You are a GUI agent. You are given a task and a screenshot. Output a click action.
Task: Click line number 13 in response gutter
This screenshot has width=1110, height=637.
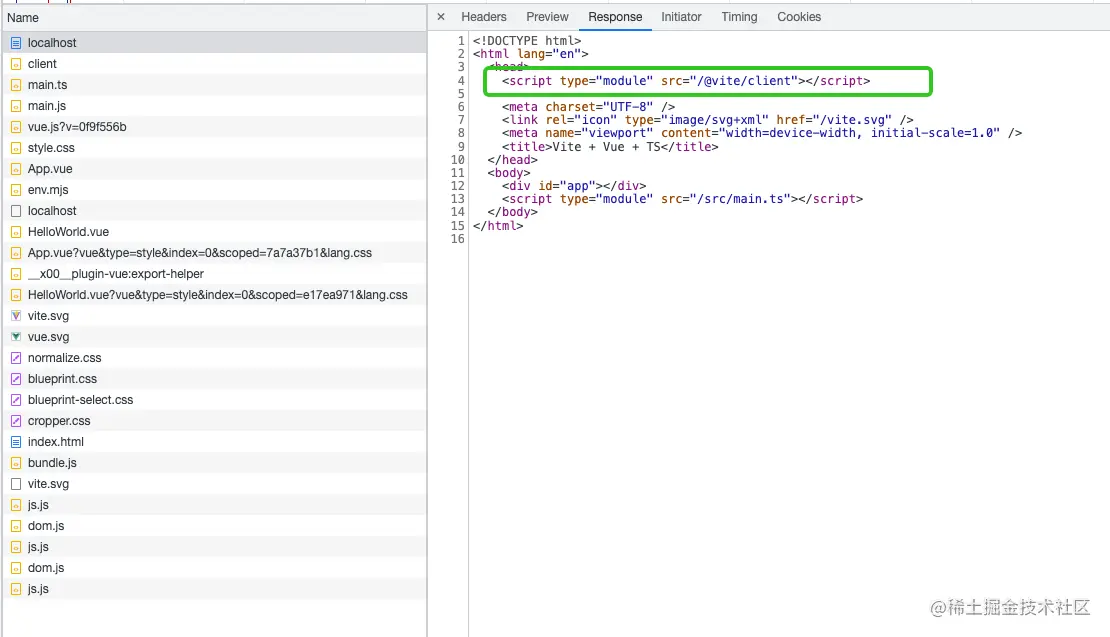tap(457, 200)
